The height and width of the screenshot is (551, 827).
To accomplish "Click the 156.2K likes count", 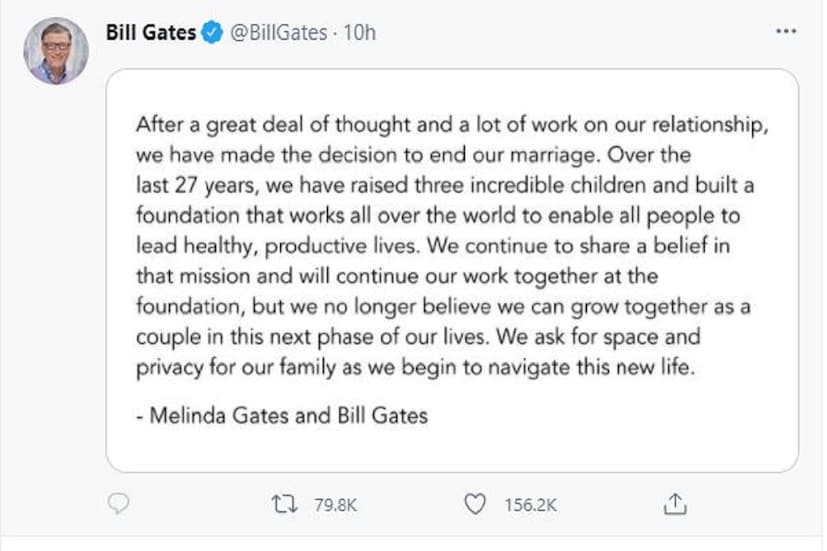I will coord(530,505).
